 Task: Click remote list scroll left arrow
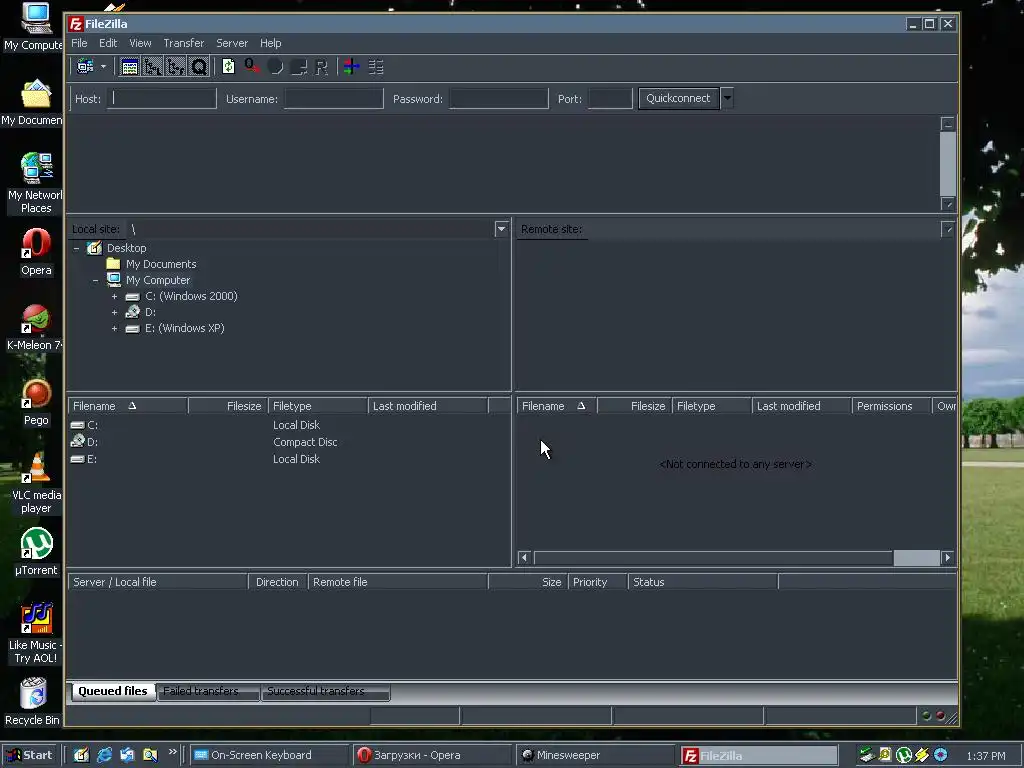click(524, 558)
